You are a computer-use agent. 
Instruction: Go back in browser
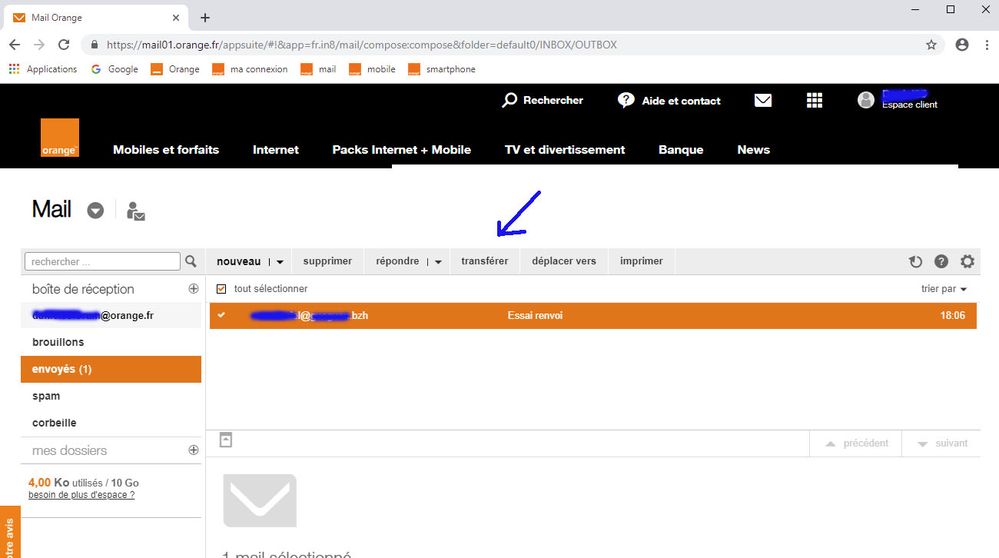[x=15, y=45]
